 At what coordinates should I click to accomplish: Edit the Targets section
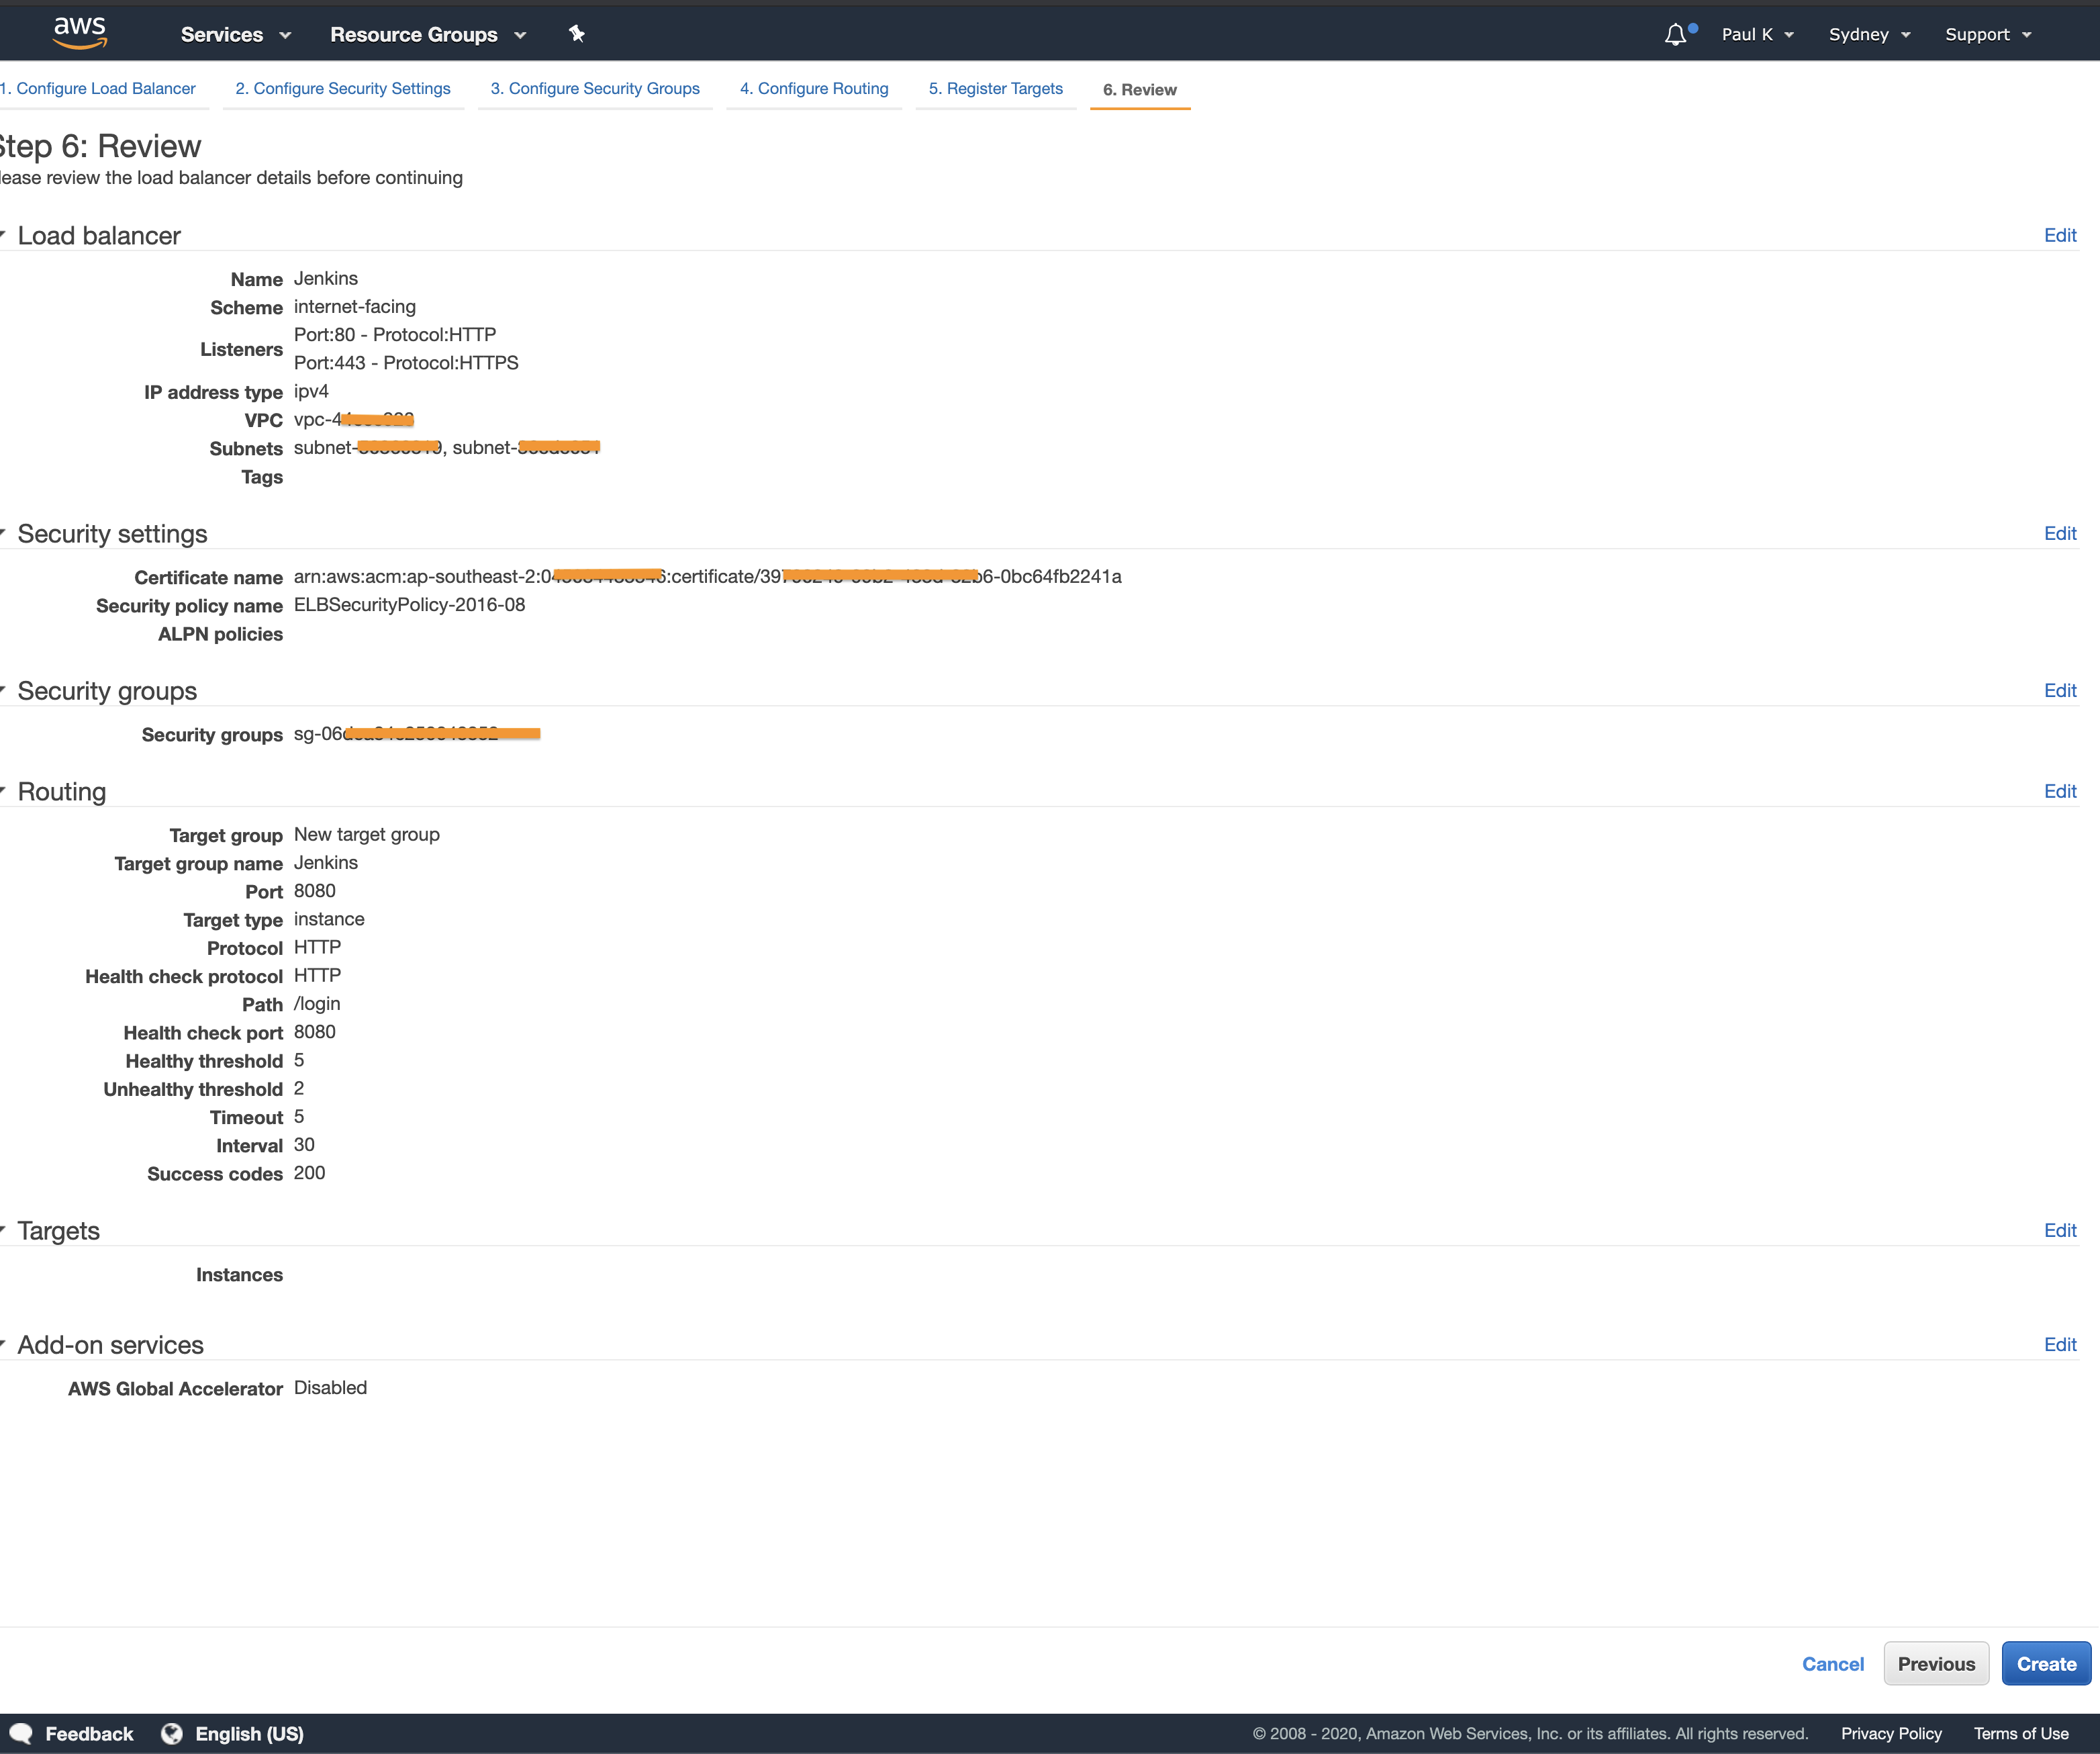tap(2060, 1230)
